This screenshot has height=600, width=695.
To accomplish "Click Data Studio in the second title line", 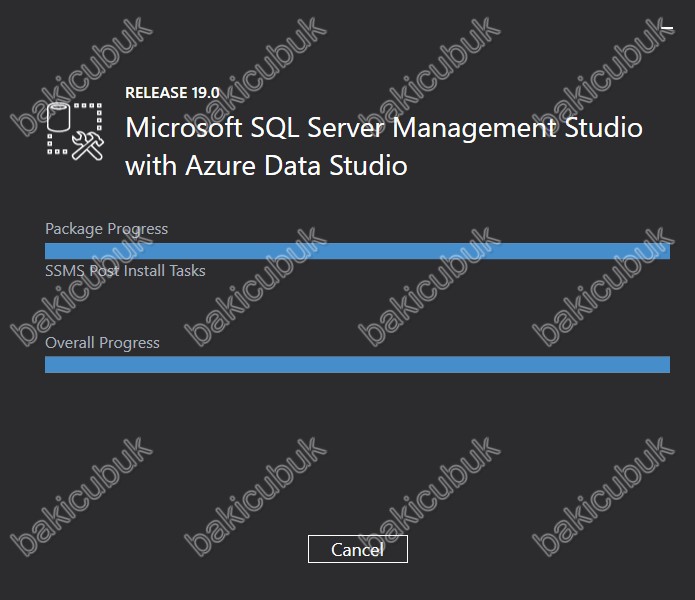I will (x=336, y=166).
